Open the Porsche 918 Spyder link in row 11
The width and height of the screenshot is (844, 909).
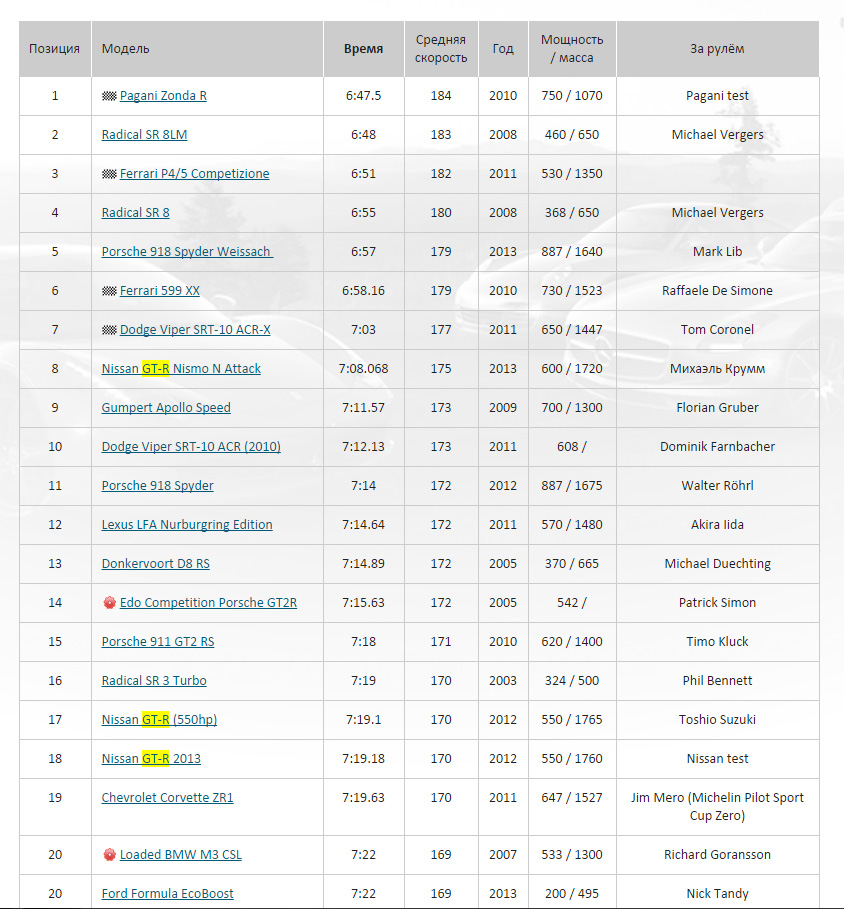(x=157, y=485)
